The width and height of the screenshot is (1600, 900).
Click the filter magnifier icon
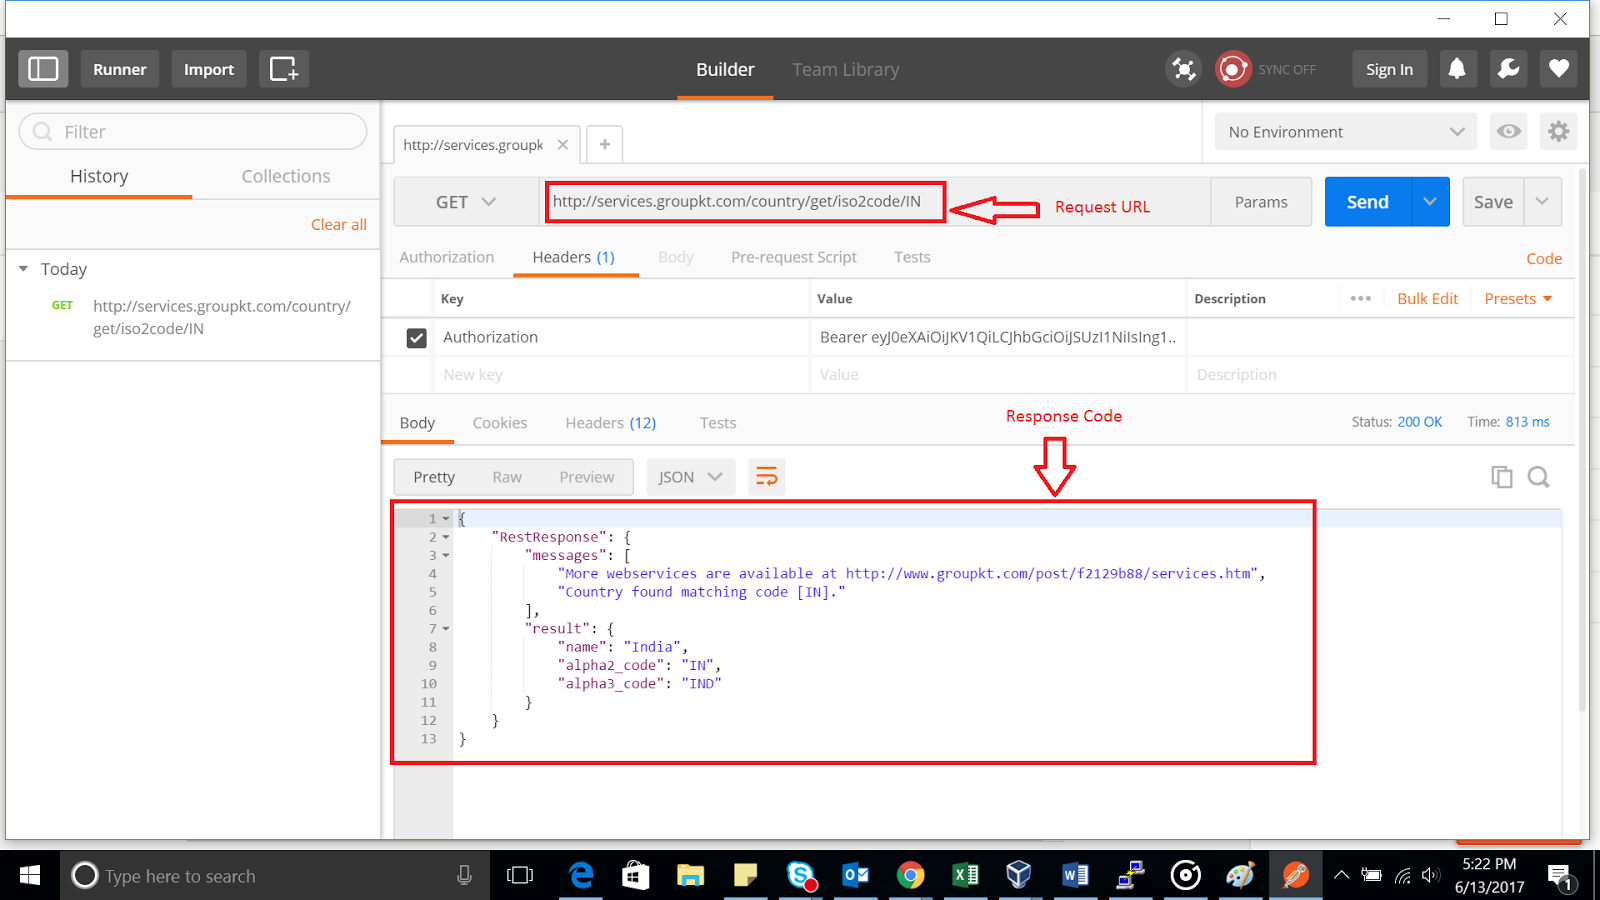tap(42, 132)
